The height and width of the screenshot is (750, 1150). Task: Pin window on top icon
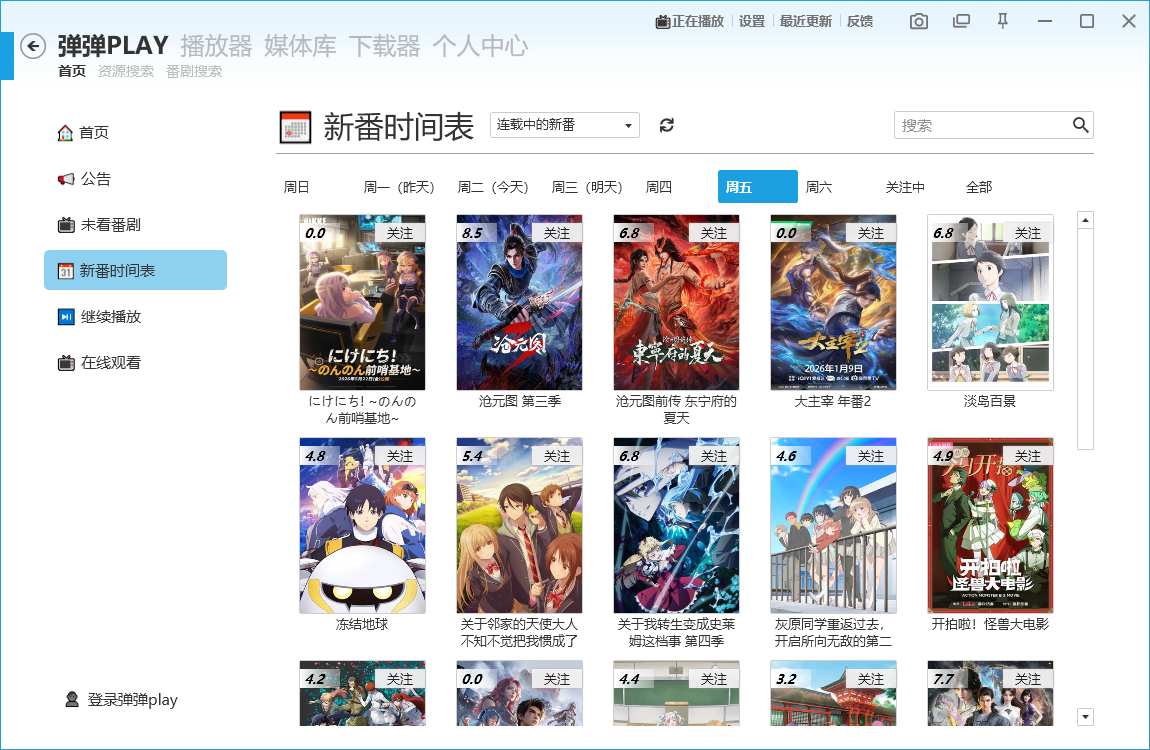1003,21
